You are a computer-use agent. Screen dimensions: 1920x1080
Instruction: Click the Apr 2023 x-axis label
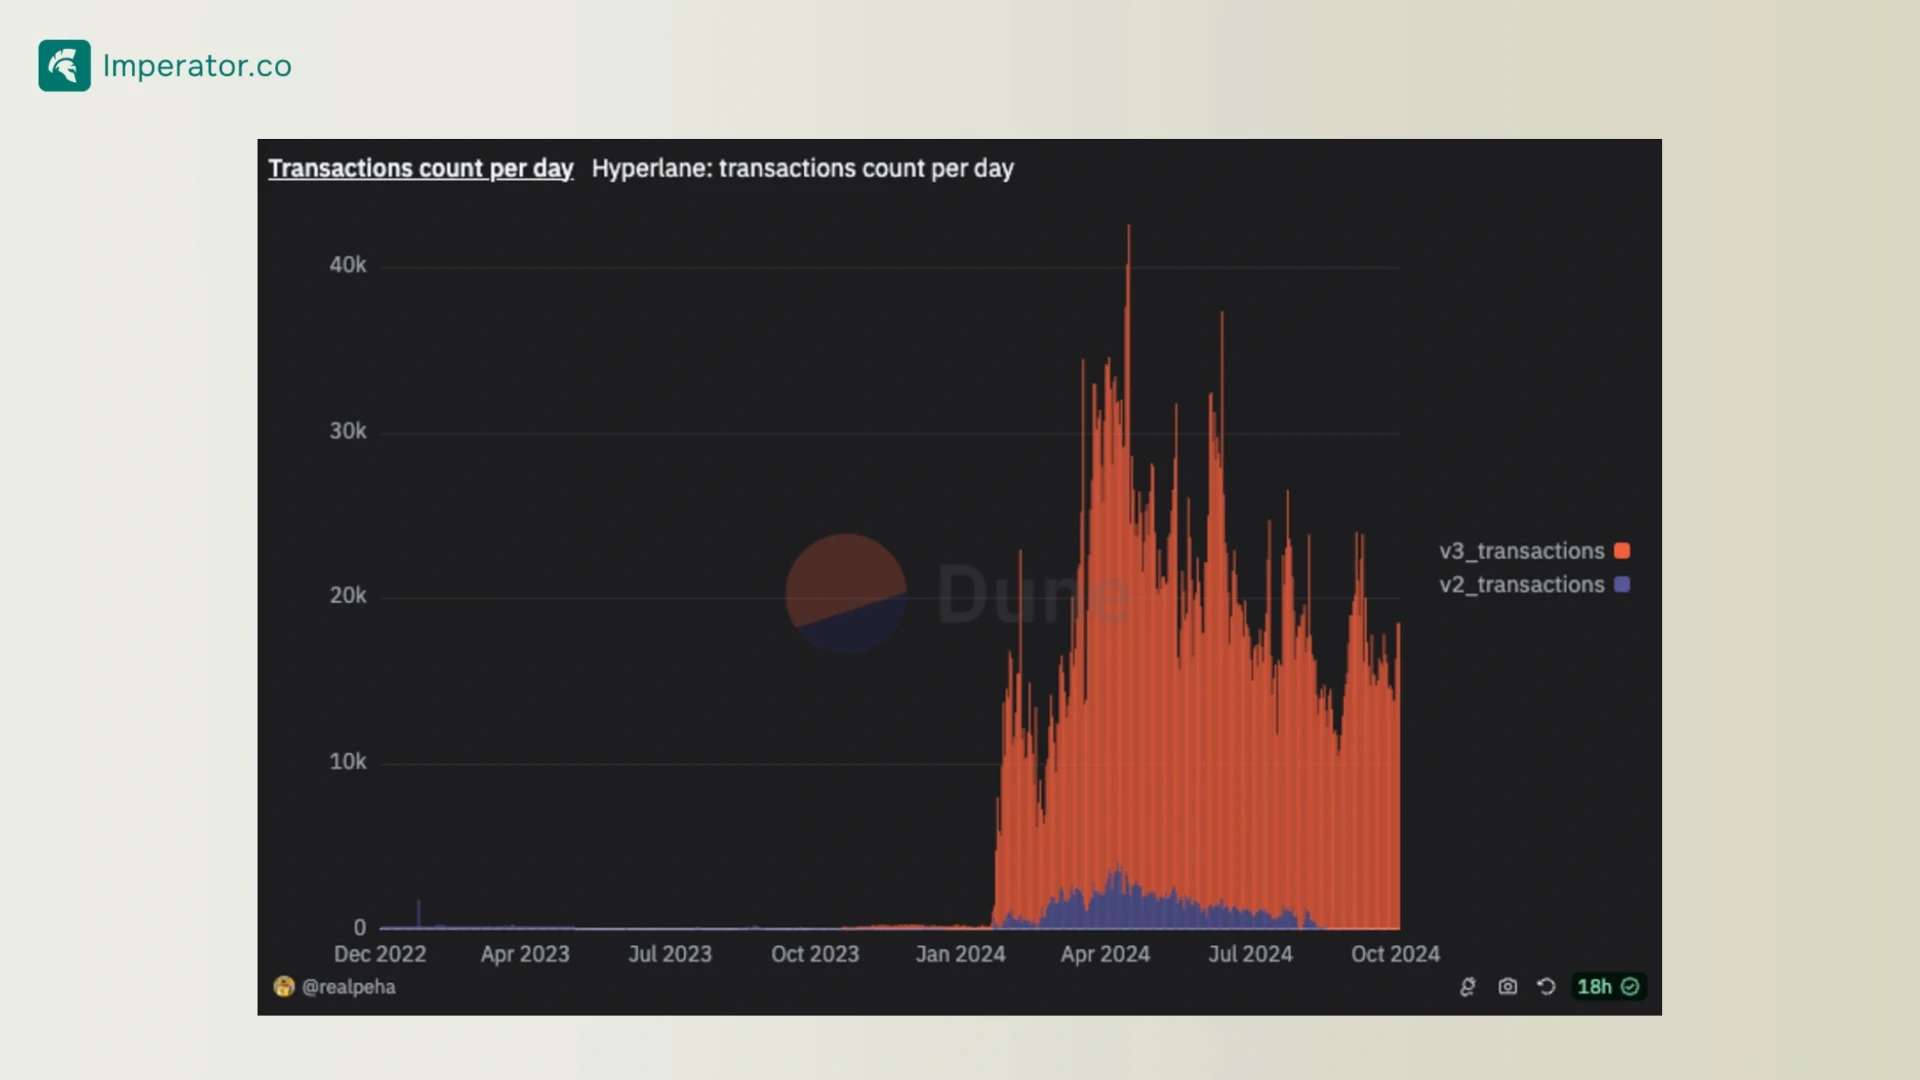(525, 954)
